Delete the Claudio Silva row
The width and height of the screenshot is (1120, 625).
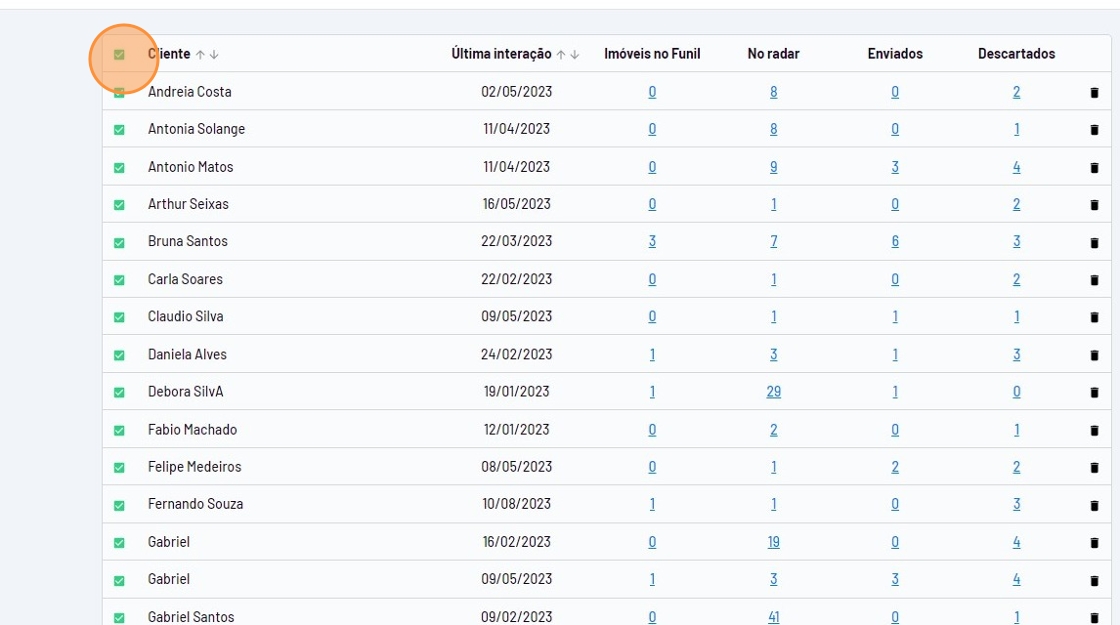(1093, 317)
